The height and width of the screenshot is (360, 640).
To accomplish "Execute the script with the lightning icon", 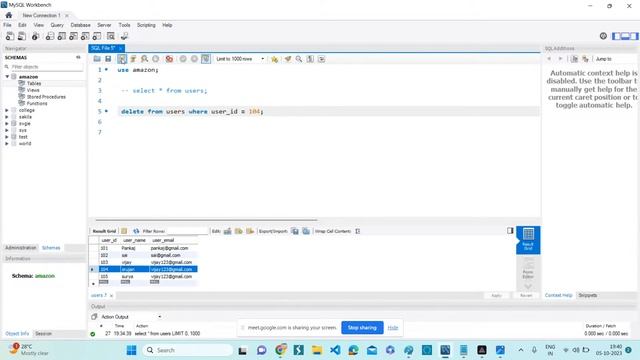I will tap(122, 59).
